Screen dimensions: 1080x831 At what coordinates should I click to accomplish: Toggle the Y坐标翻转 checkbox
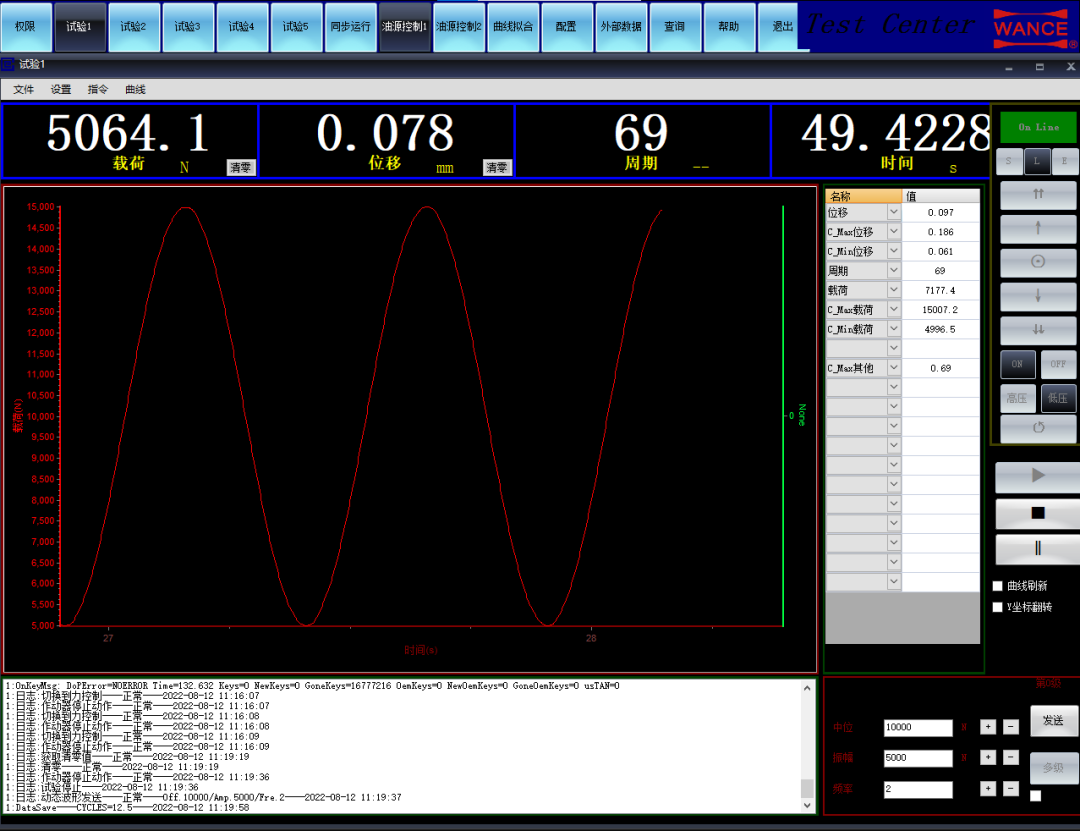tap(997, 607)
